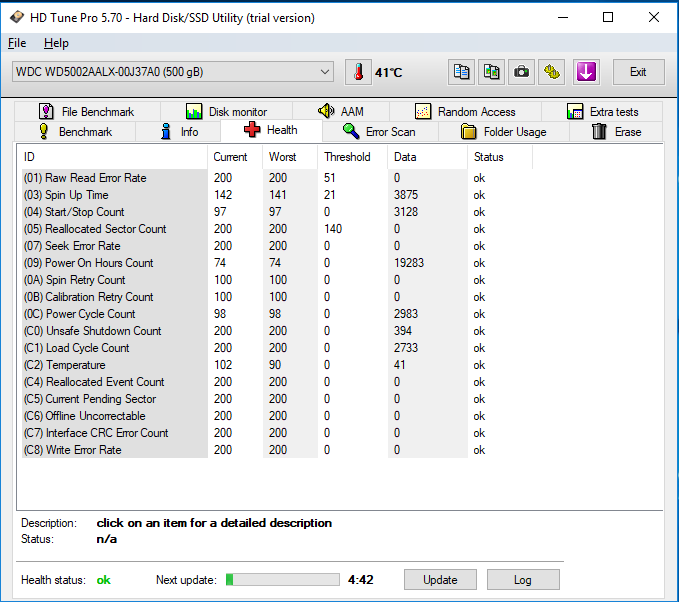The height and width of the screenshot is (602, 679).
Task: Switch to the Benchmark tab
Action: point(75,132)
